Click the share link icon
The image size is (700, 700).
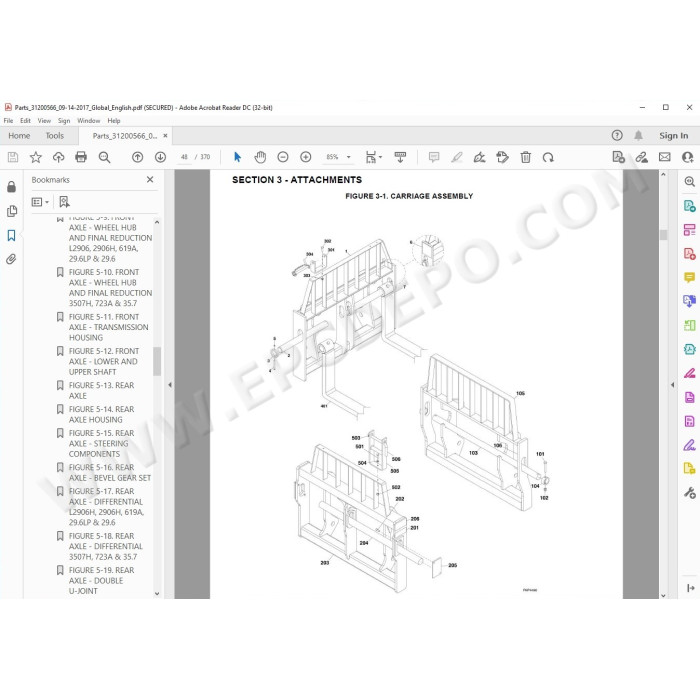click(642, 157)
